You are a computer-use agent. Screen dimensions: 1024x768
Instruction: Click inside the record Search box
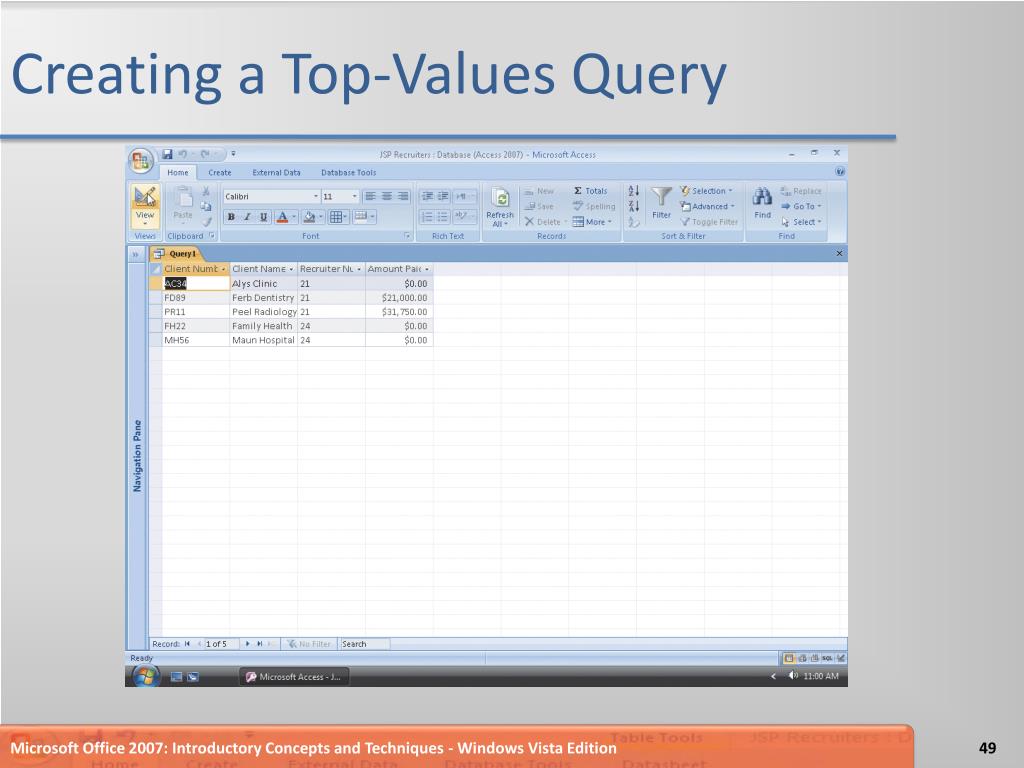point(365,643)
